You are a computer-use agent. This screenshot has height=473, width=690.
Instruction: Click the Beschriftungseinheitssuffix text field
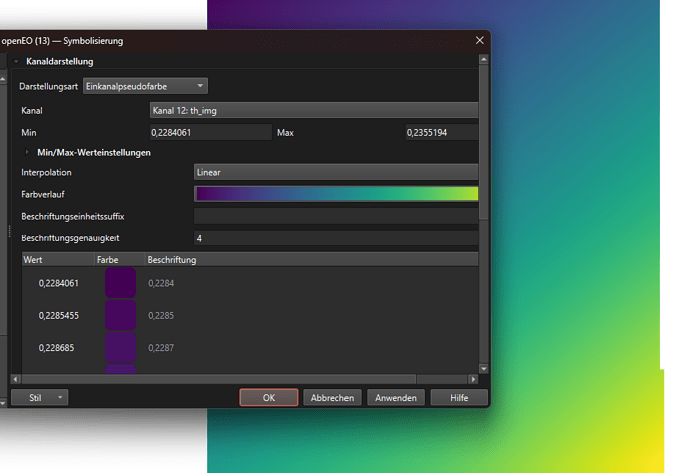coord(335,216)
